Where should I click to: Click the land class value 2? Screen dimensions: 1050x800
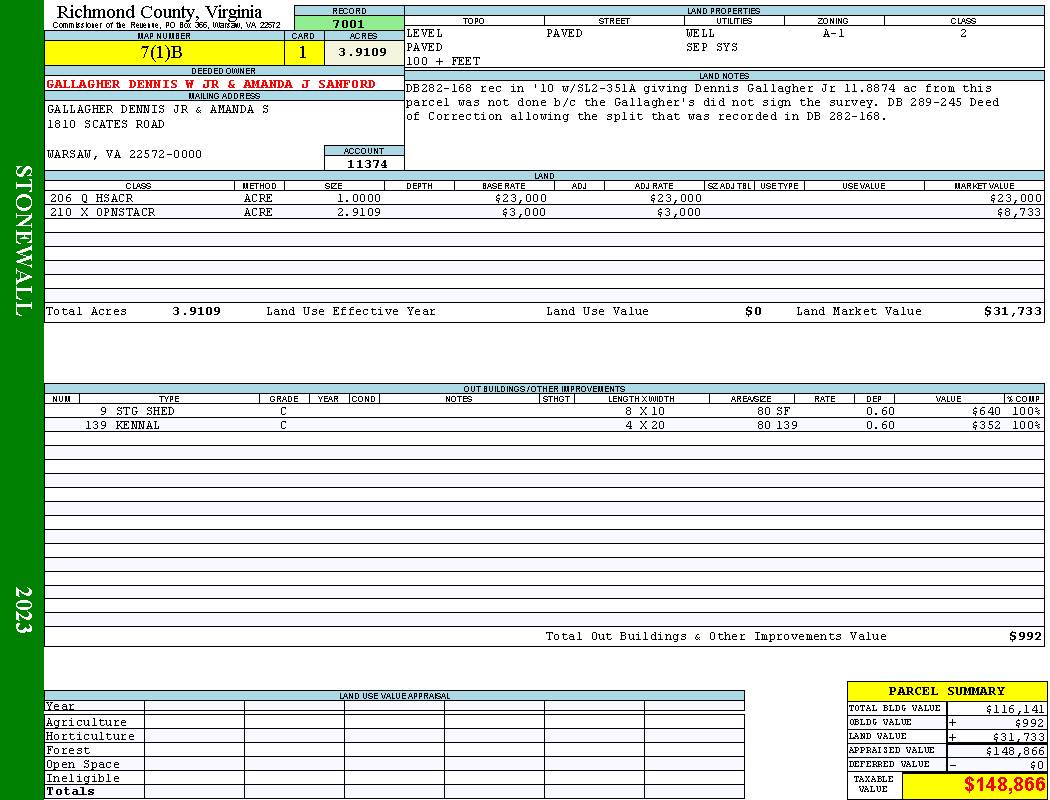click(x=963, y=33)
